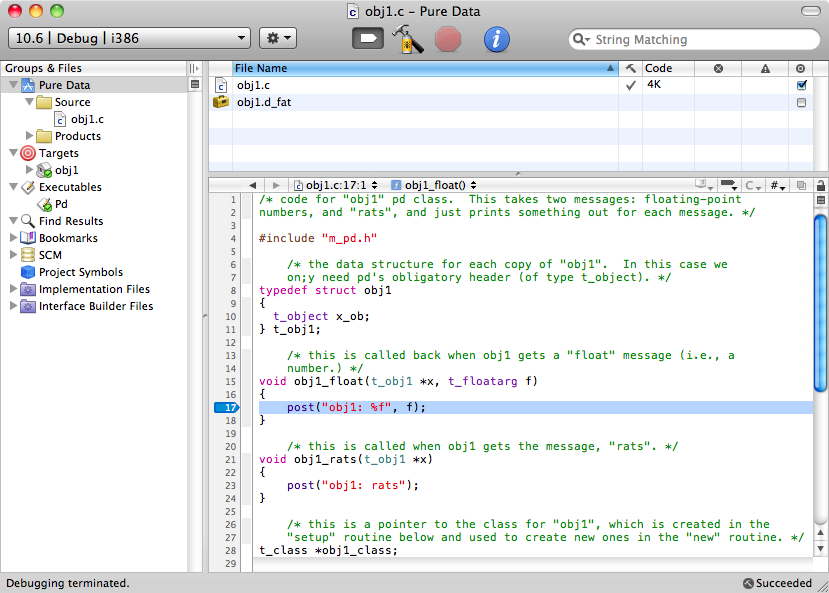Image resolution: width=829 pixels, height=593 pixels.
Task: Click the scroll up arrow in editor
Action: 821,533
